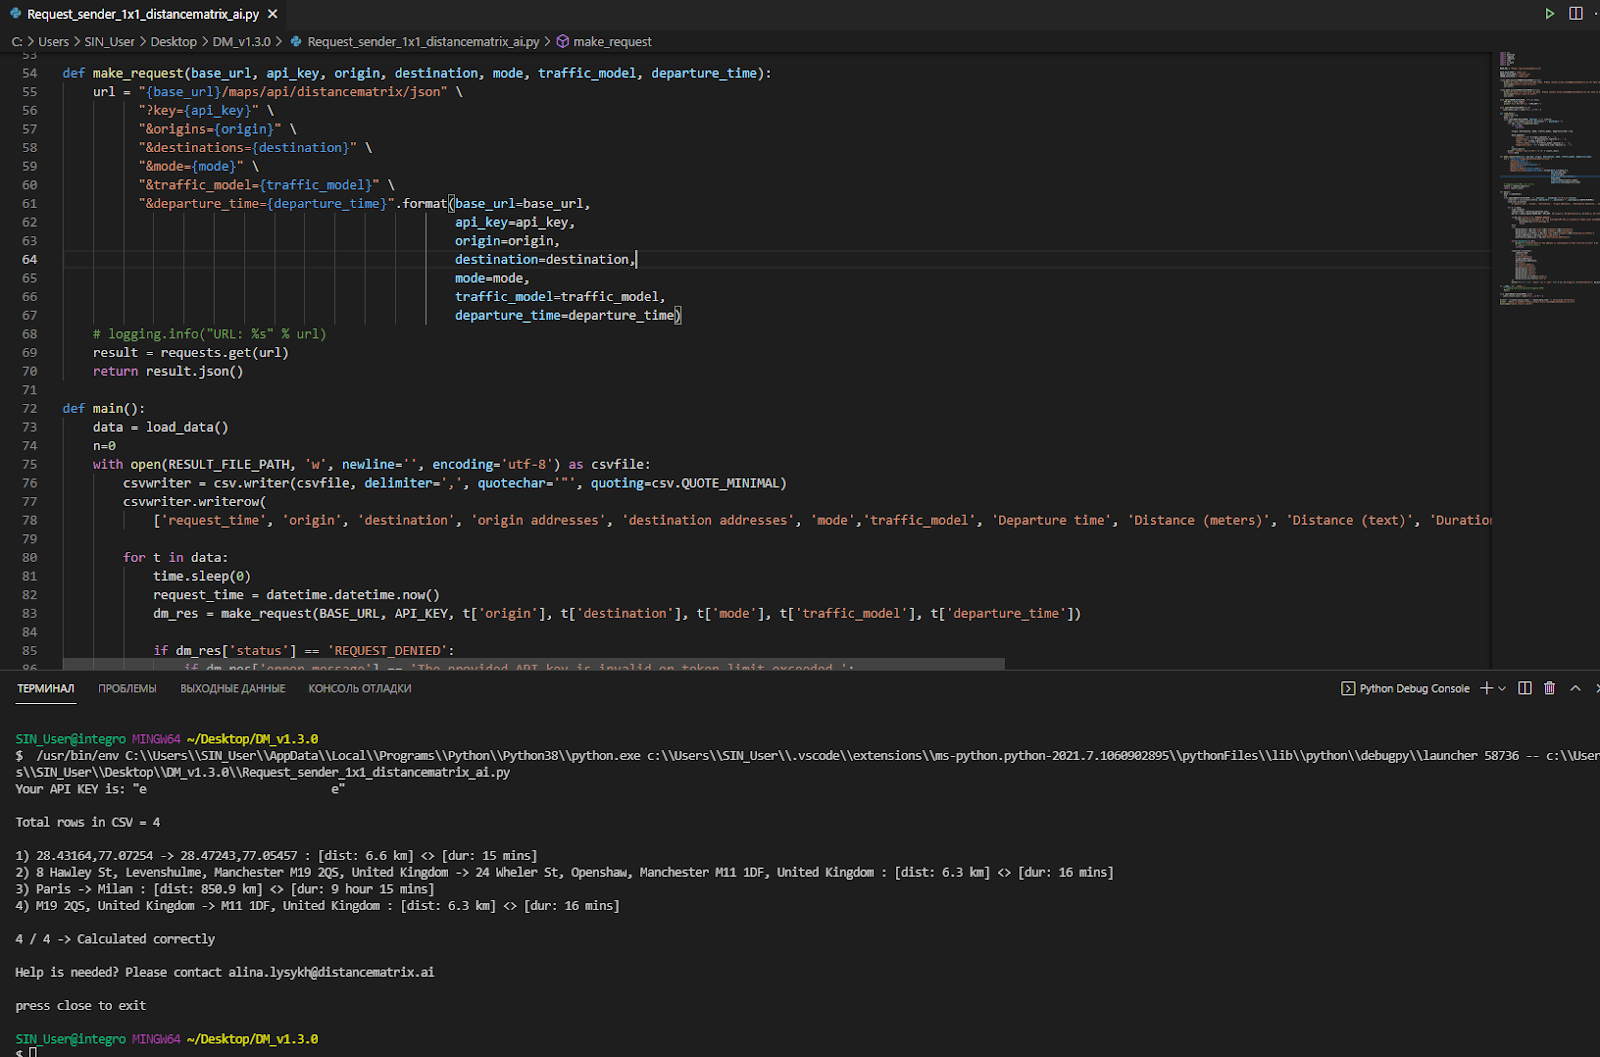Viewport: 1600px width, 1057px height.
Task: Expand the DM_v1.3.0 breadcrumb folder
Action: 241,42
